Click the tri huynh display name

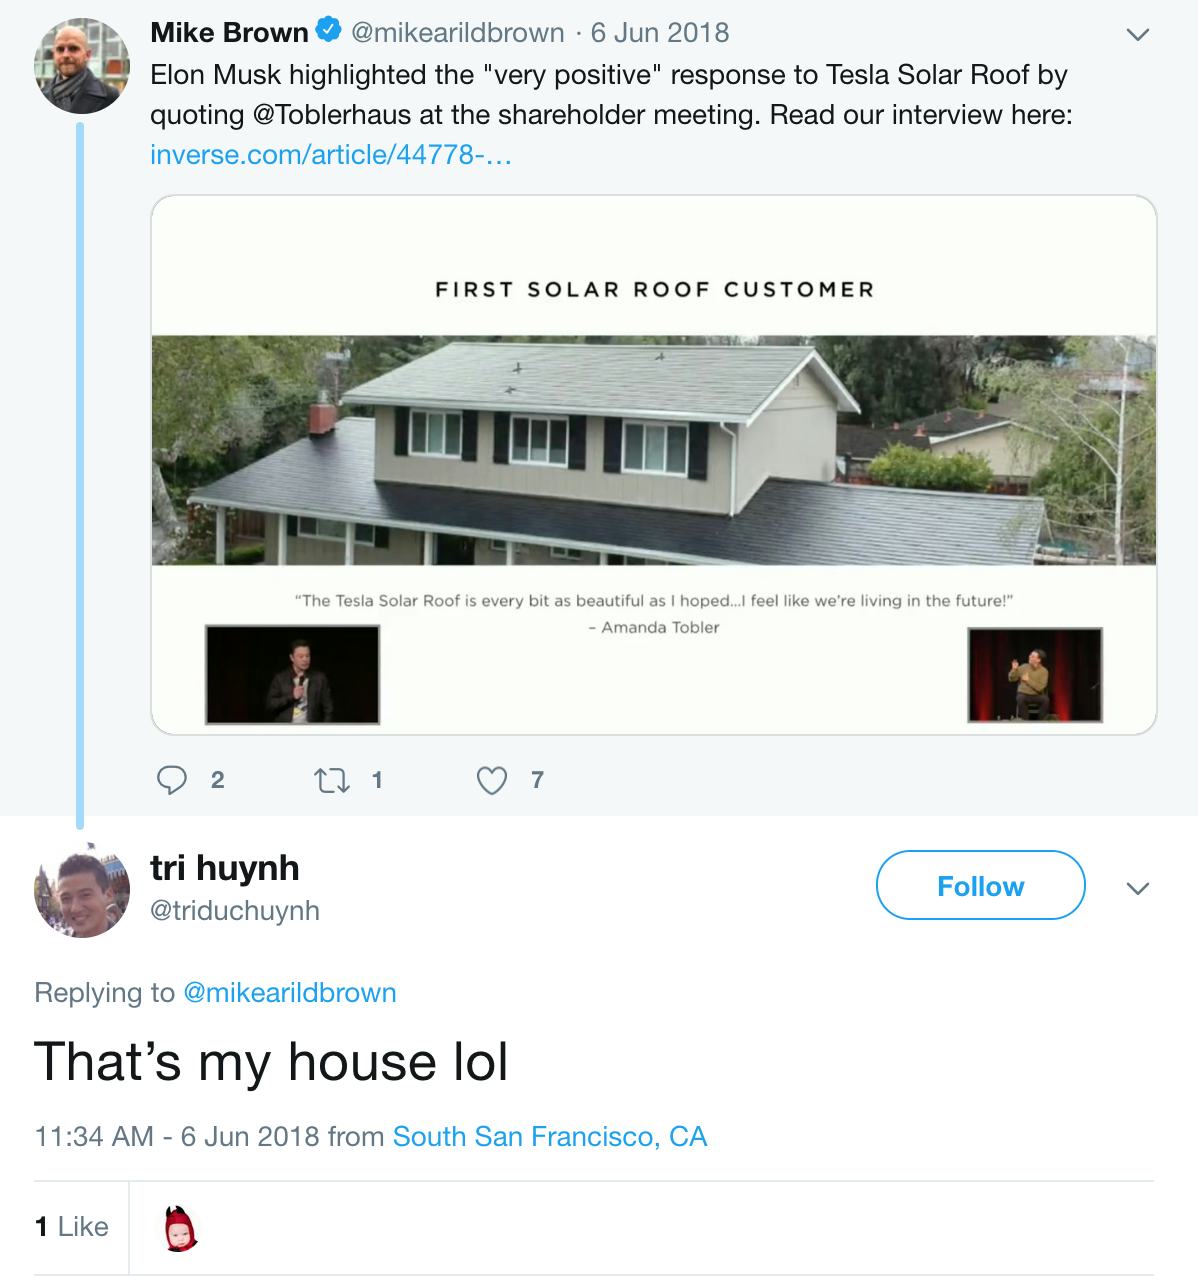tap(224, 867)
